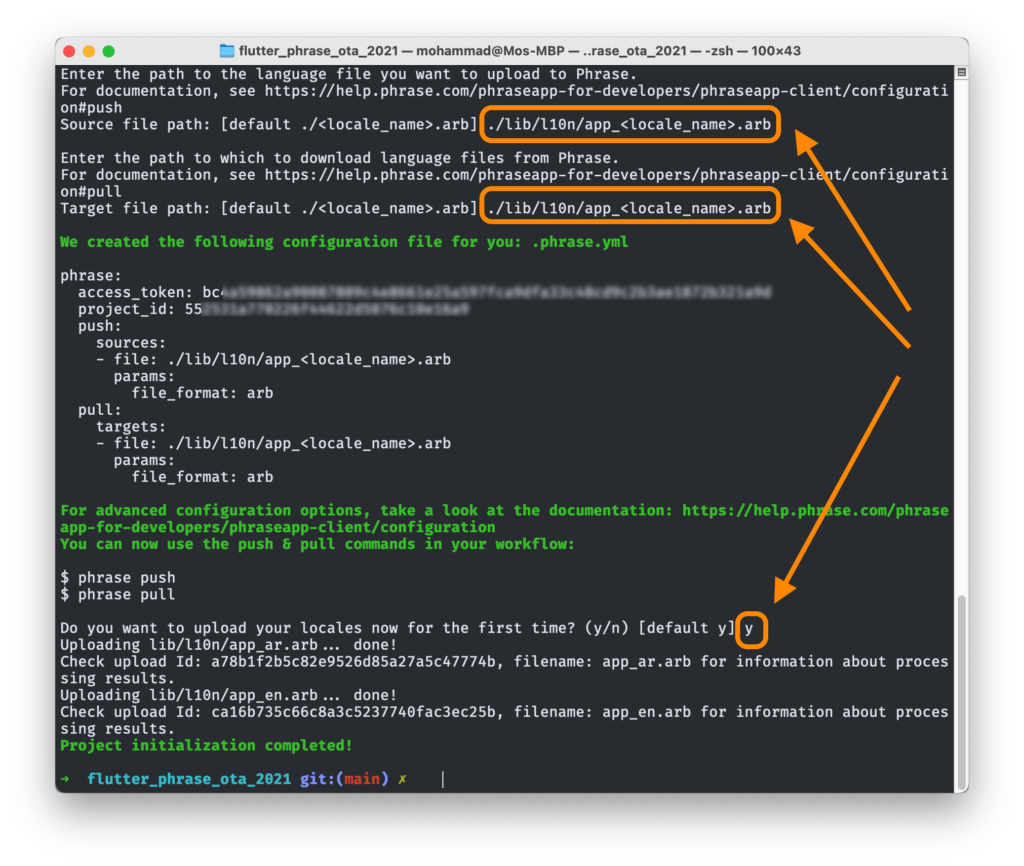The height and width of the screenshot is (866, 1024).
Task: Click the green advanced configuration documentation URL
Action: 504,519
